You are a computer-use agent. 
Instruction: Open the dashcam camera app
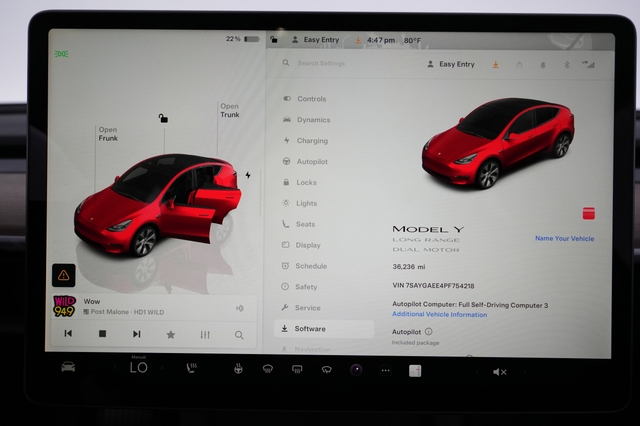click(x=356, y=370)
